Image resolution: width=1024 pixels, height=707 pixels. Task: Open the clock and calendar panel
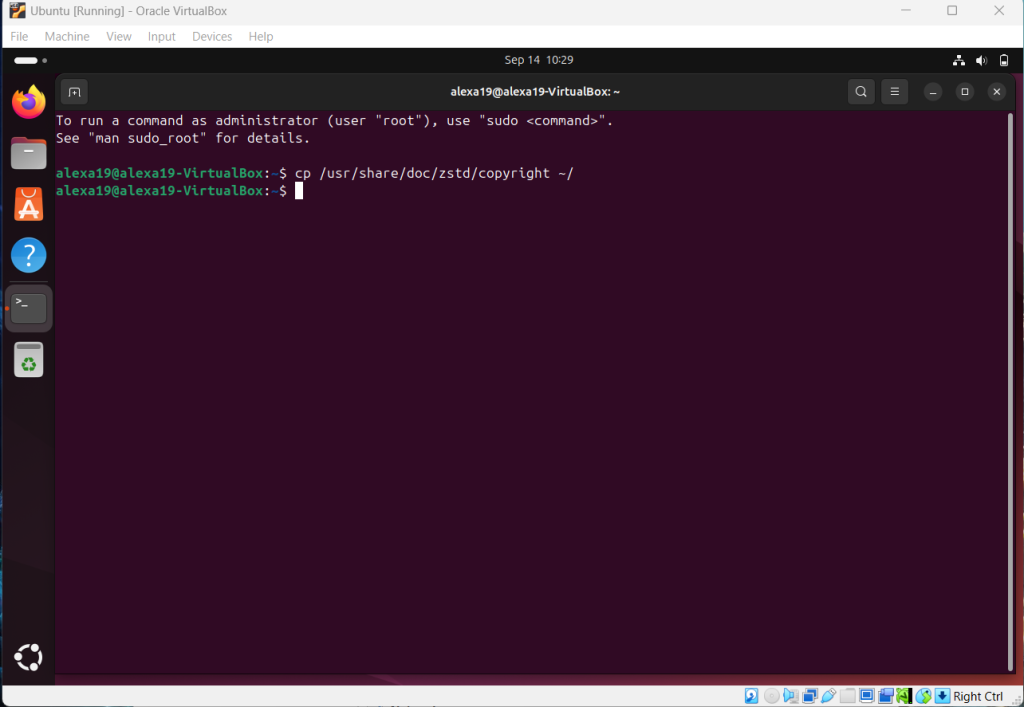[538, 60]
